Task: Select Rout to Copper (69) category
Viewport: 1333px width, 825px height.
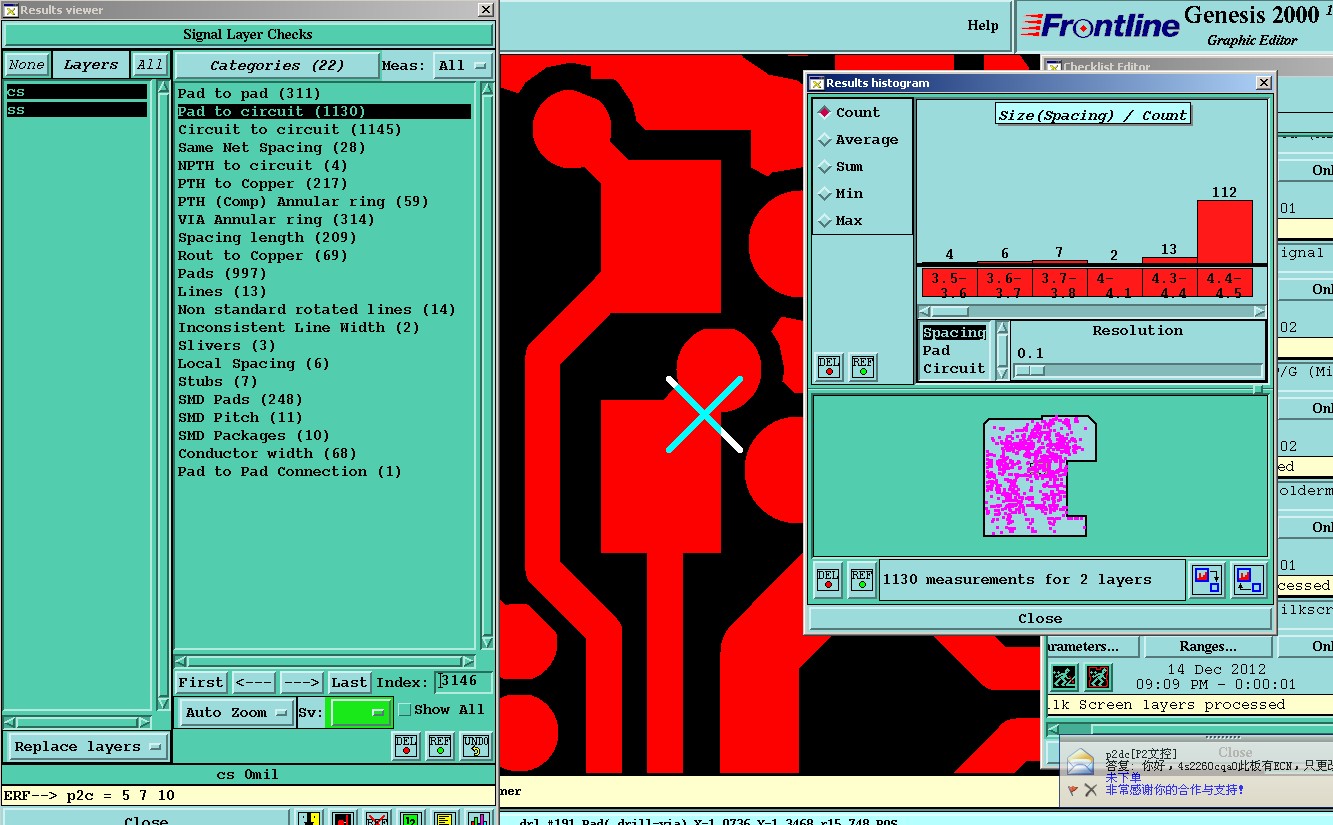Action: 262,255
